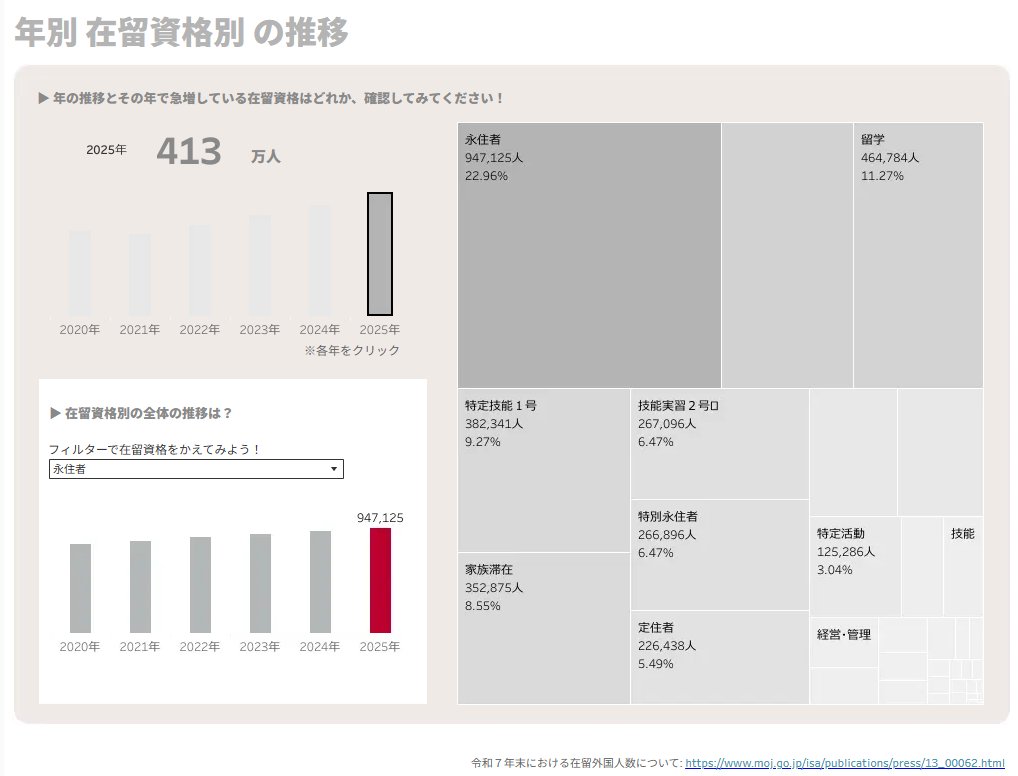The height and width of the screenshot is (776, 1018).
Task: Select the 2021年 bar in the total chart
Action: click(x=140, y=275)
